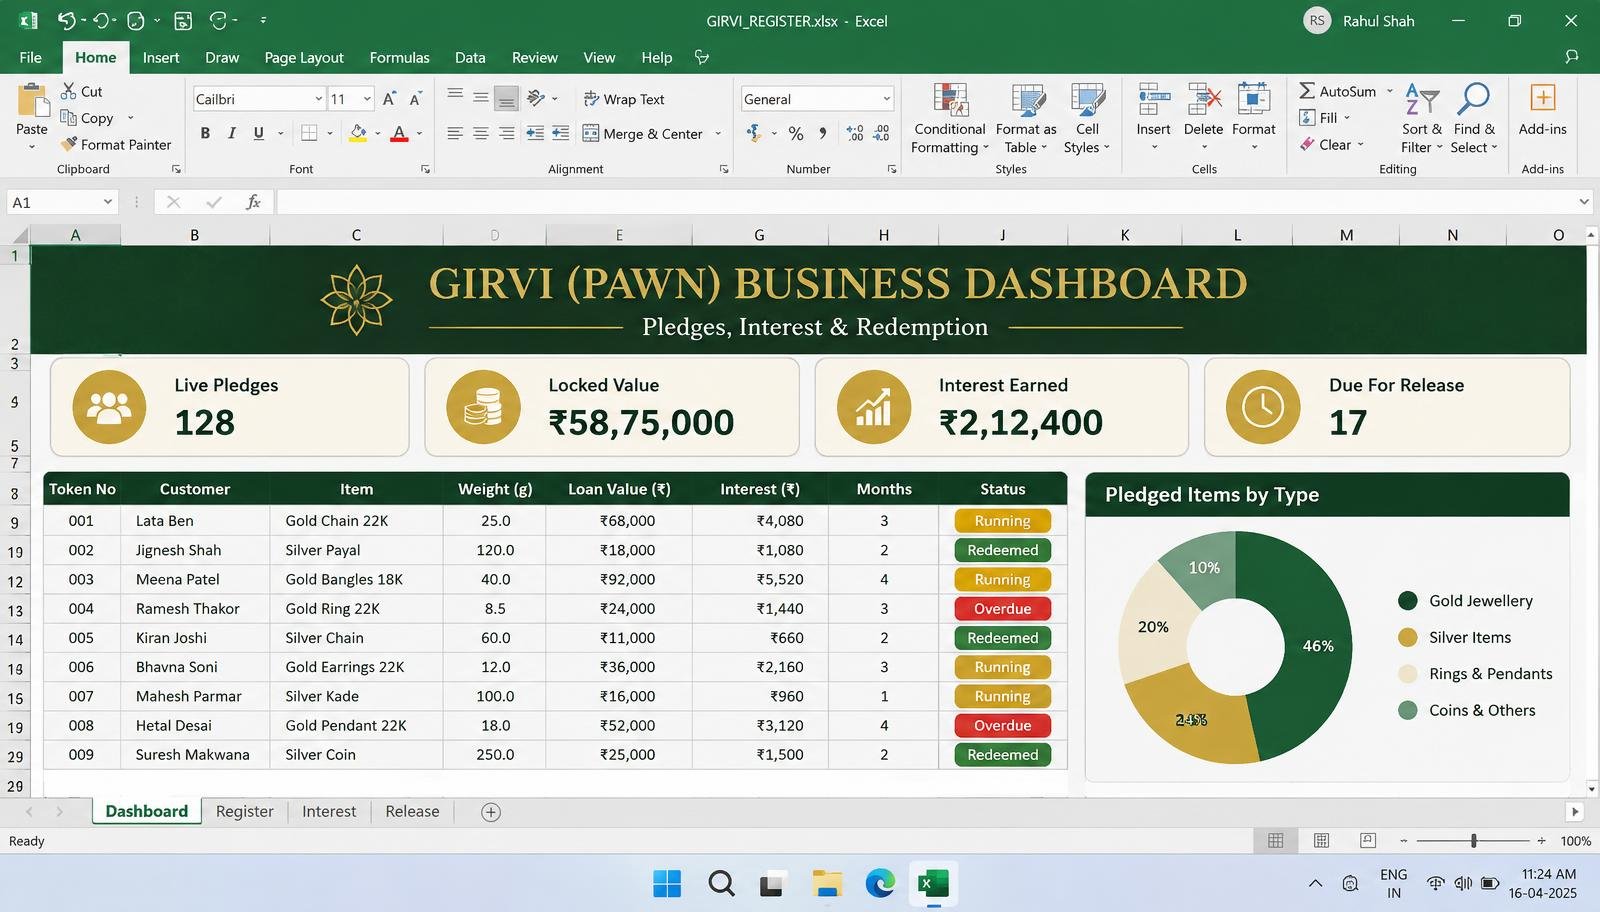
Task: Click the Copy button
Action: tap(87, 118)
